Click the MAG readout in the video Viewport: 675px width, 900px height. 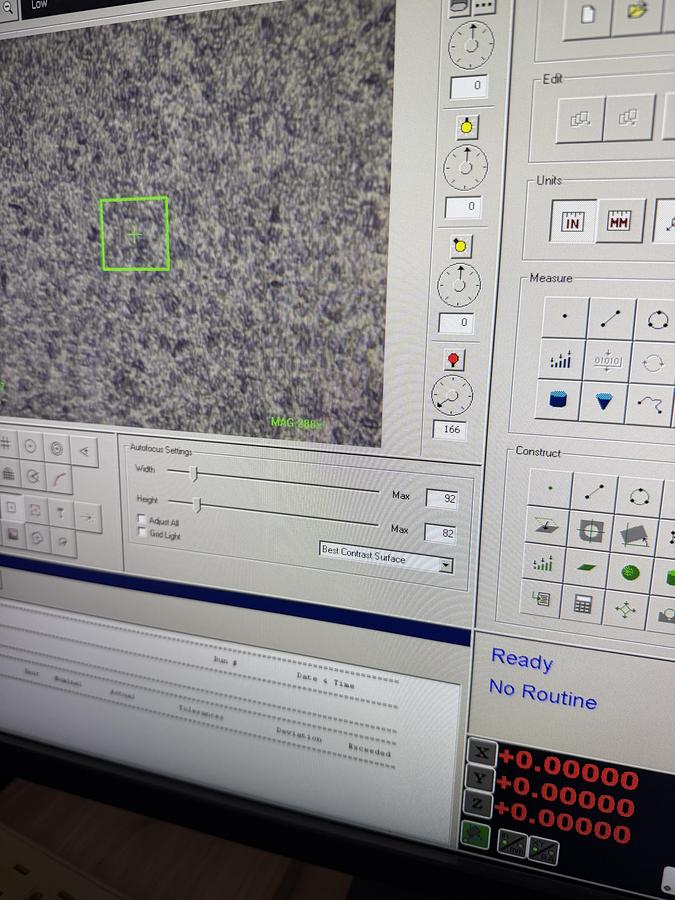pos(296,423)
